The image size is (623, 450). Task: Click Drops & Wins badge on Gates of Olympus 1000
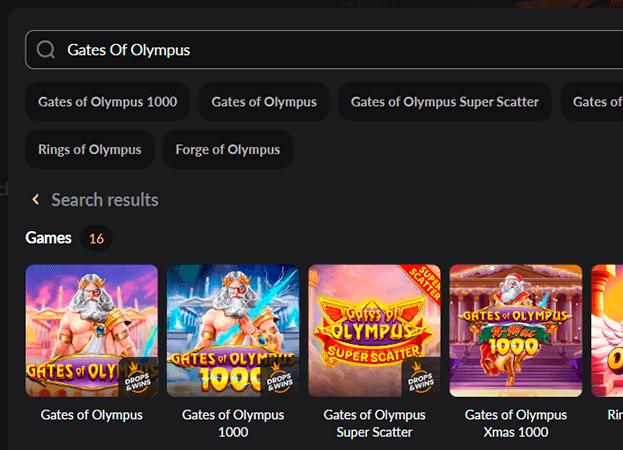click(280, 377)
